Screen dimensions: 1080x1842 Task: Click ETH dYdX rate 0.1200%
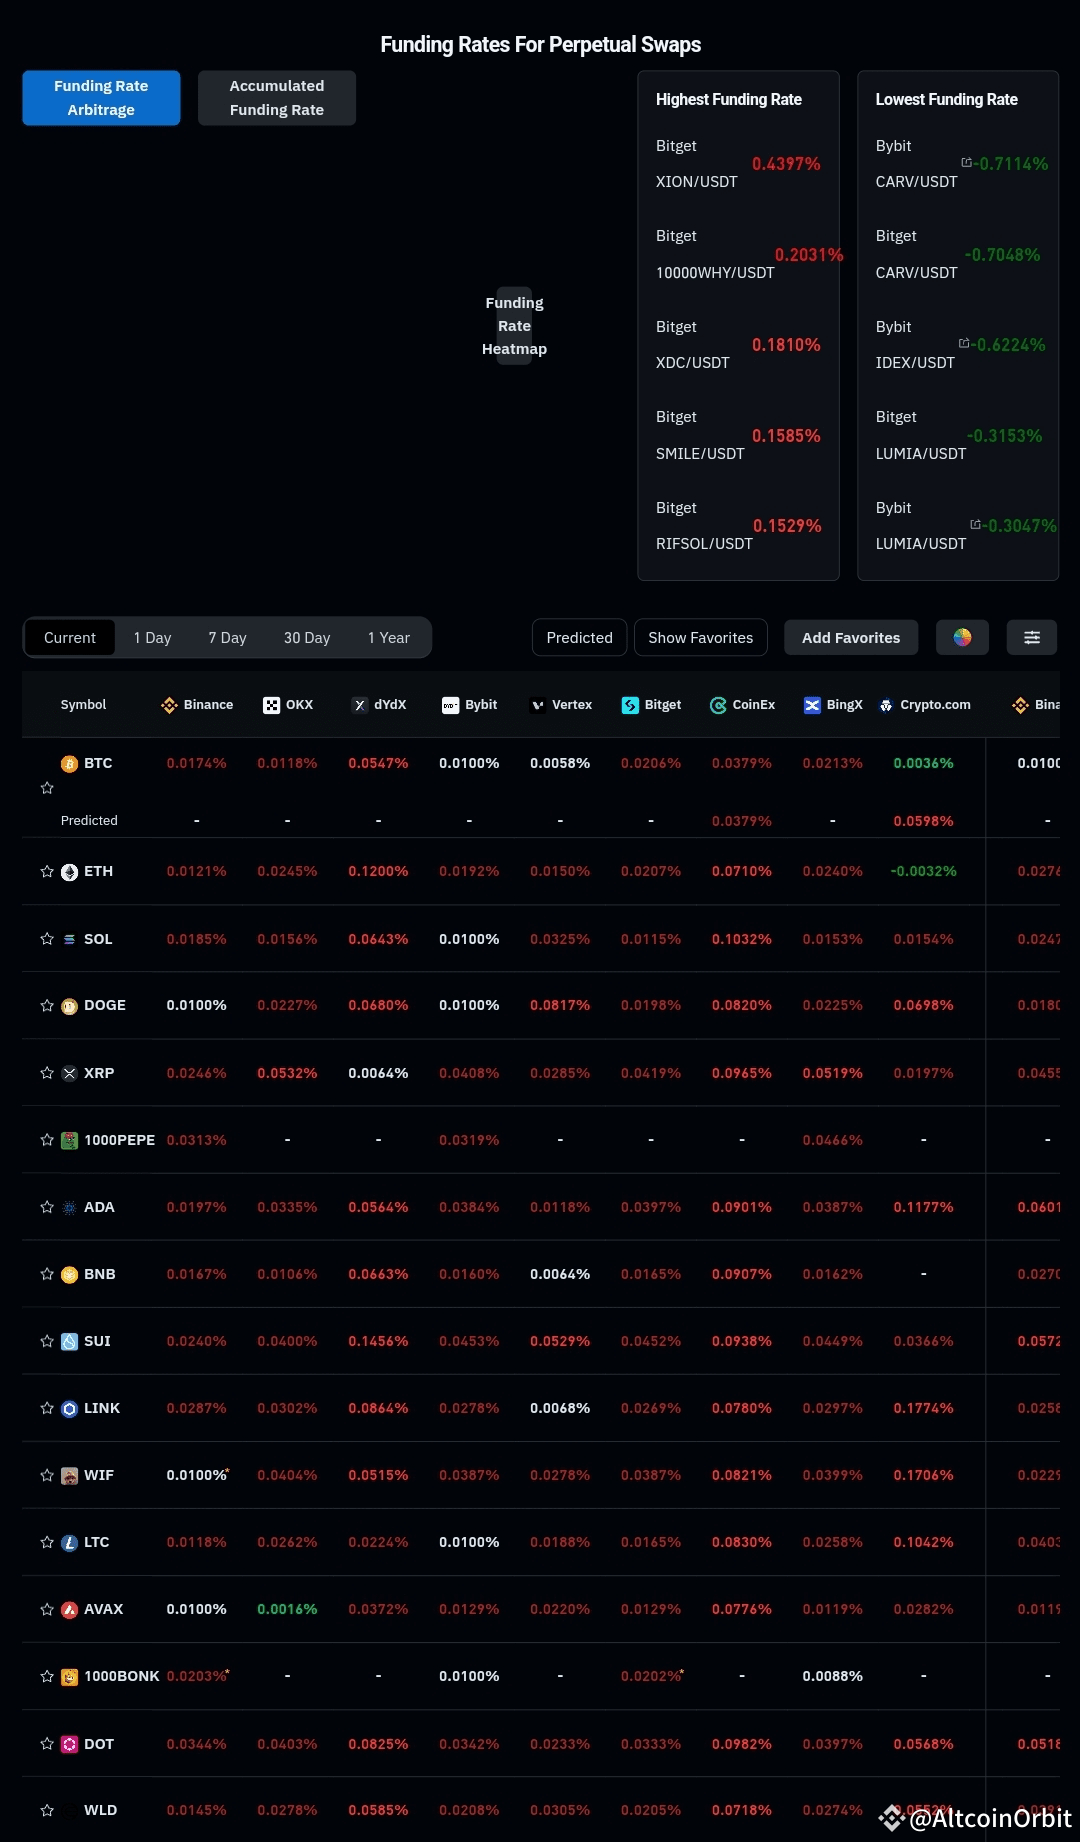pyautogui.click(x=378, y=872)
